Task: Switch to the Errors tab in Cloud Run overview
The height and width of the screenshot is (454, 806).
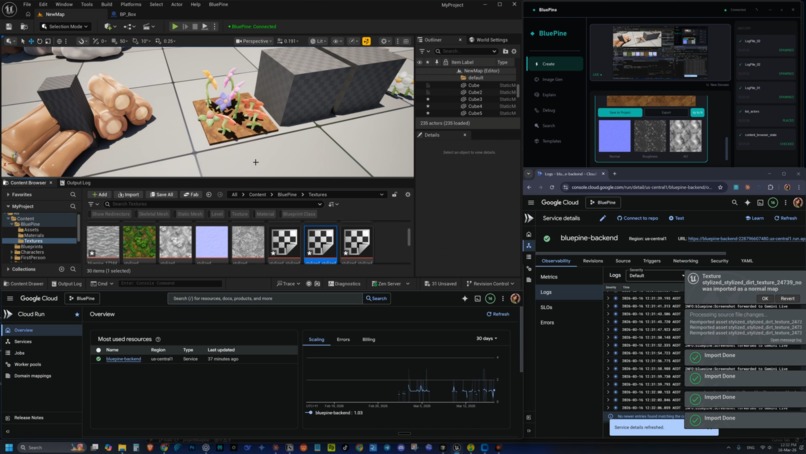Action: (x=343, y=339)
